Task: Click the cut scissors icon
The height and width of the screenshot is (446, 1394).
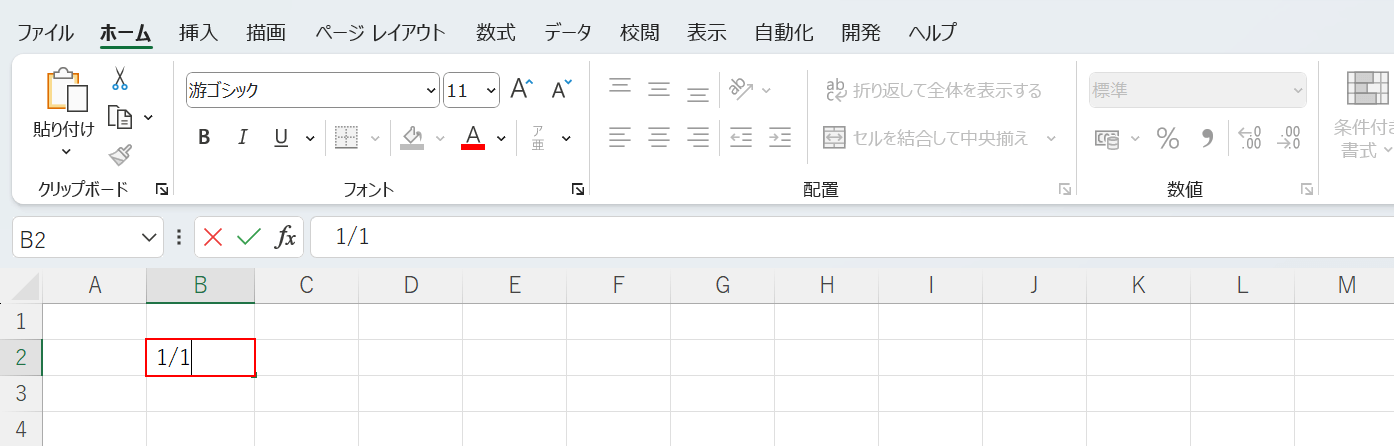Action: point(120,78)
